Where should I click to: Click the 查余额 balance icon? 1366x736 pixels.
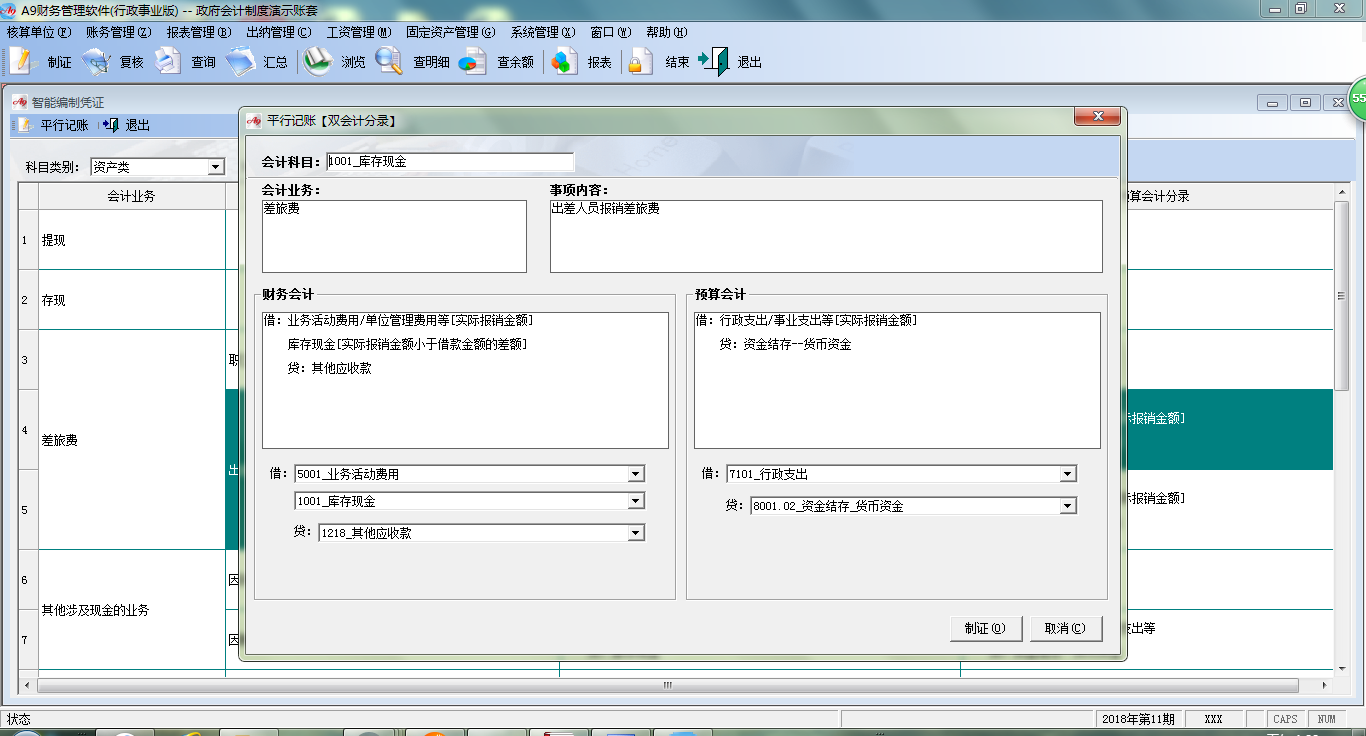click(472, 62)
